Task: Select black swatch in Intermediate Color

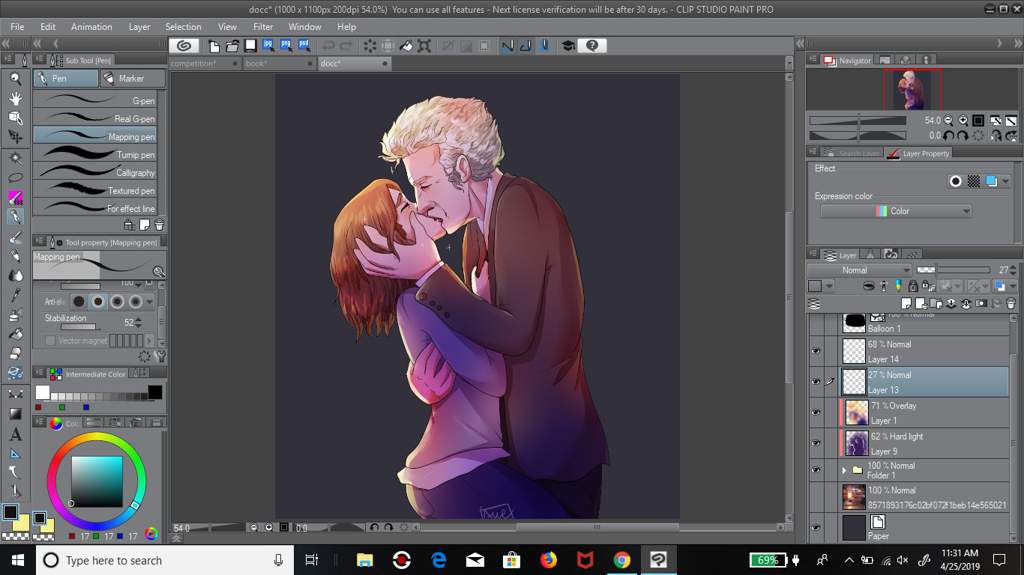Action: pyautogui.click(x=155, y=392)
